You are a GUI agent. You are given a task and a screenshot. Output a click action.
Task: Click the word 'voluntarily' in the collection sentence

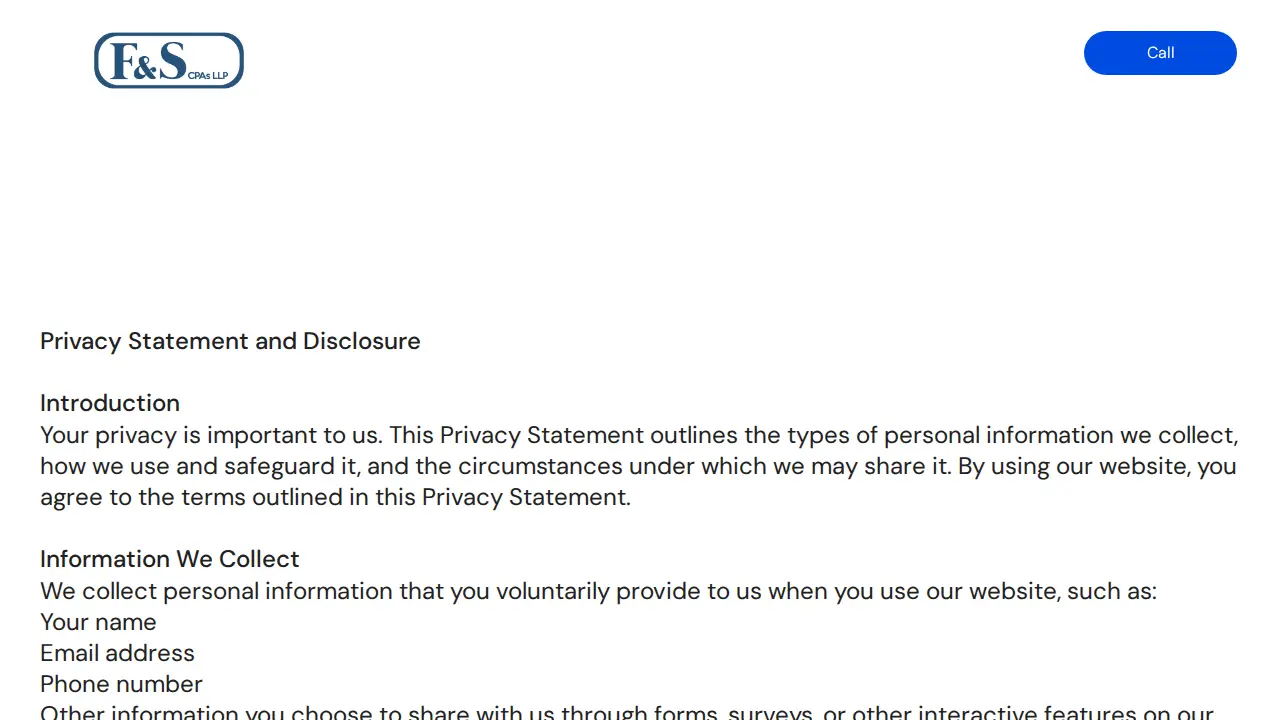click(552, 591)
